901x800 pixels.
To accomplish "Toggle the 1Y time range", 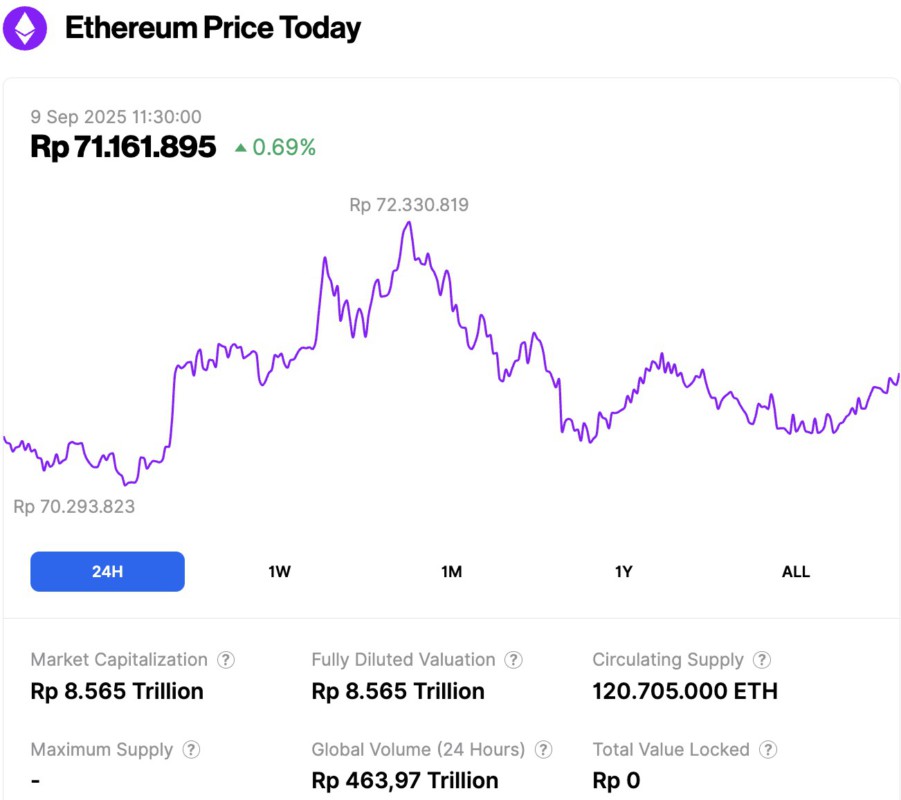I will [x=623, y=571].
